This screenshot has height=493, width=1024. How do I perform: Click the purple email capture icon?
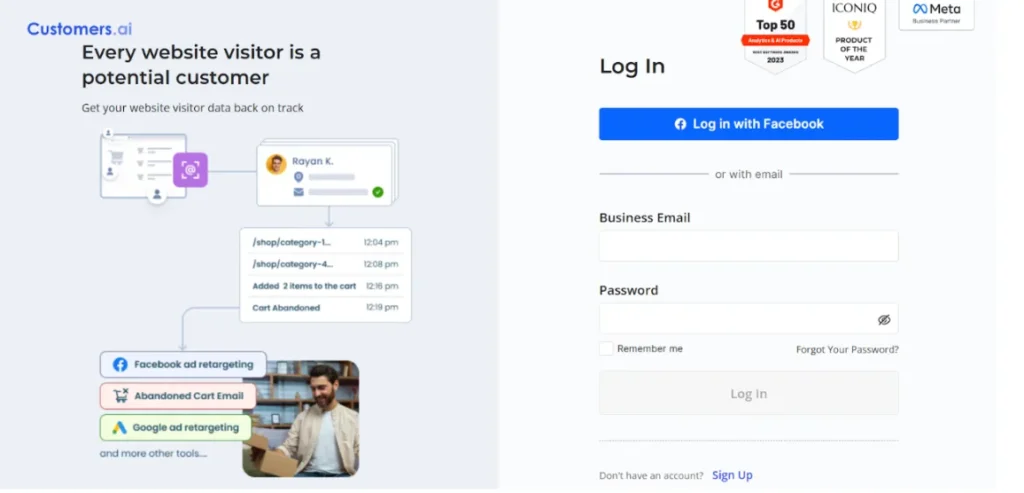(190, 170)
